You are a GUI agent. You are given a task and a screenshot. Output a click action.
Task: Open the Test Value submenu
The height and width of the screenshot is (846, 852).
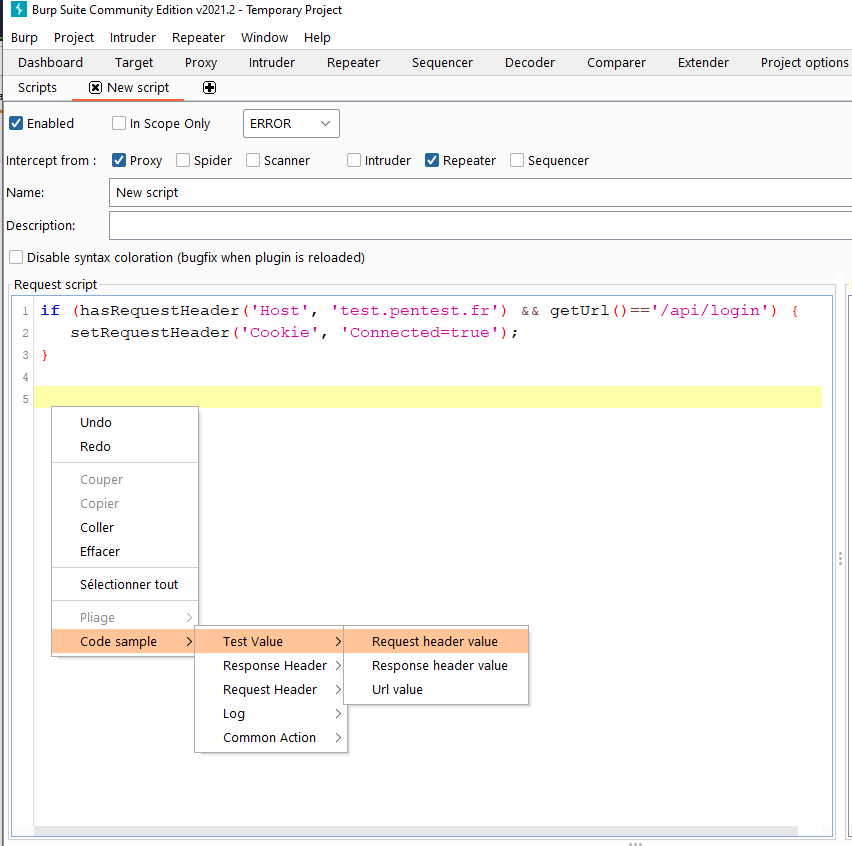271,641
